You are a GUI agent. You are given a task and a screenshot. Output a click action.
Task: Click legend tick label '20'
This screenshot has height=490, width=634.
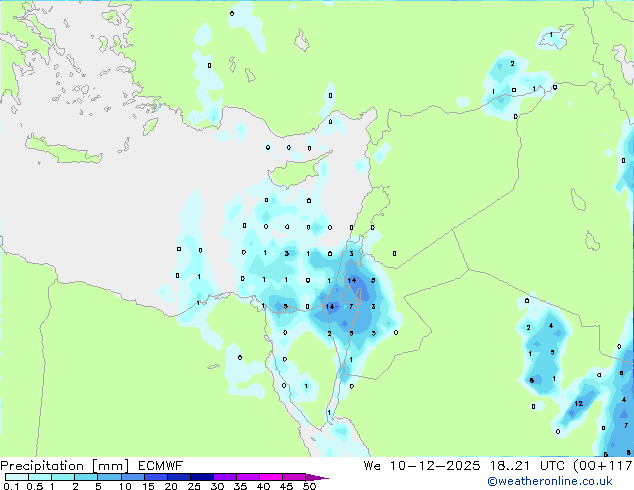click(x=171, y=486)
